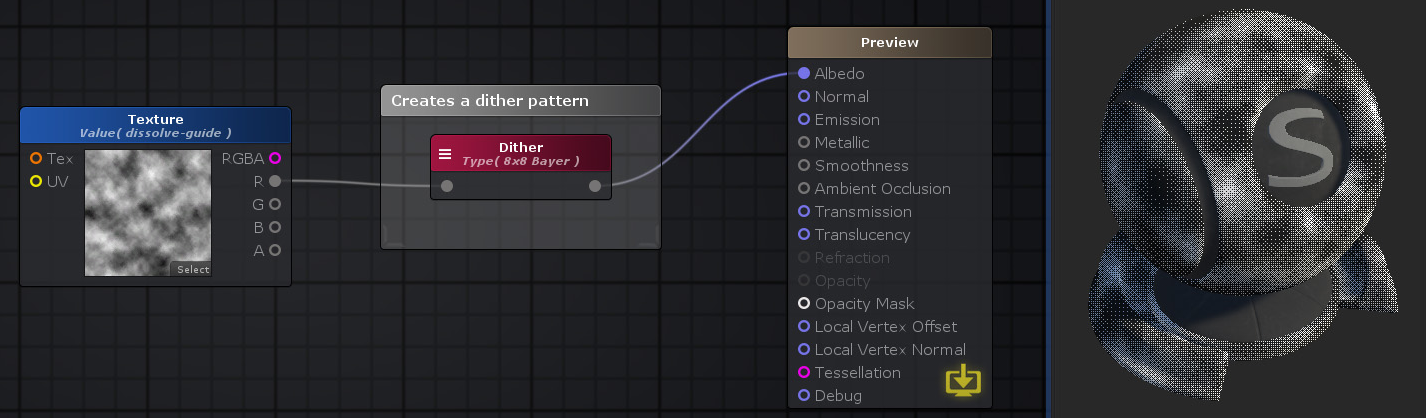Image resolution: width=1426 pixels, height=418 pixels.
Task: Click the Albedo input port
Action: pos(804,73)
